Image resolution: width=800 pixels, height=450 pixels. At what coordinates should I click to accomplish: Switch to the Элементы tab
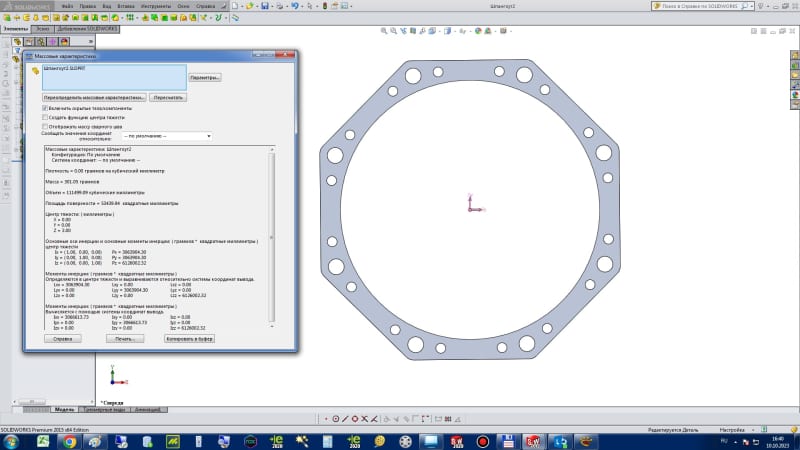[x=16, y=29]
